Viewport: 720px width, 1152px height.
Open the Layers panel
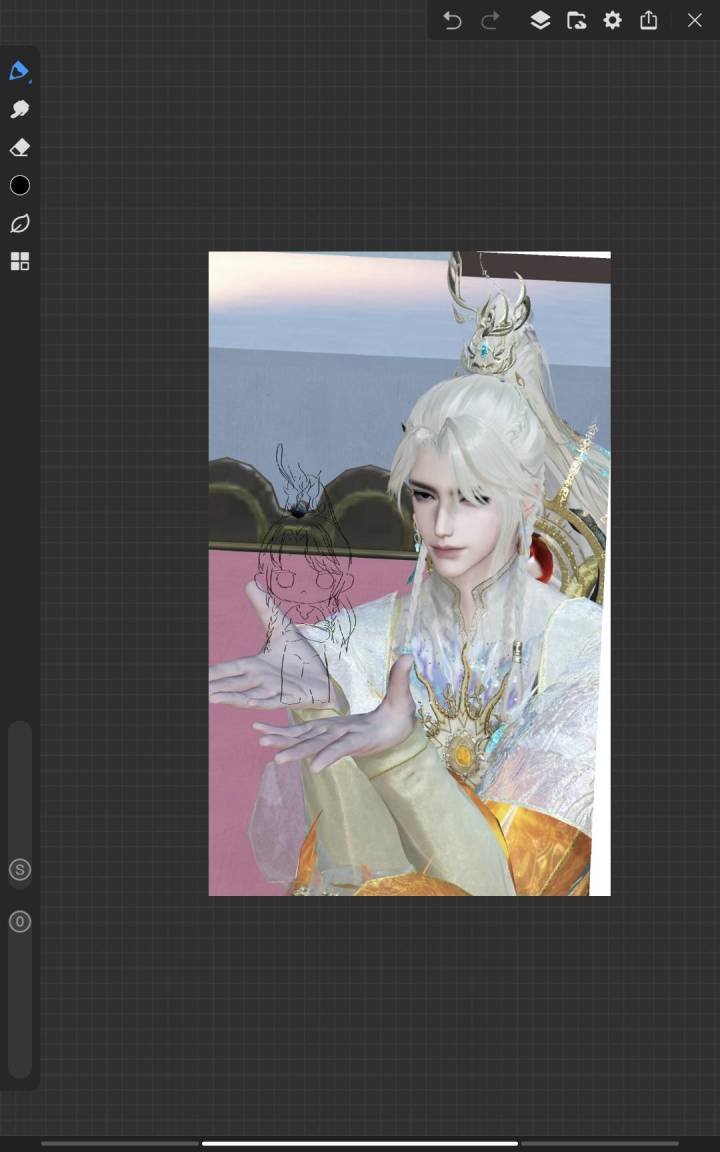click(x=540, y=20)
